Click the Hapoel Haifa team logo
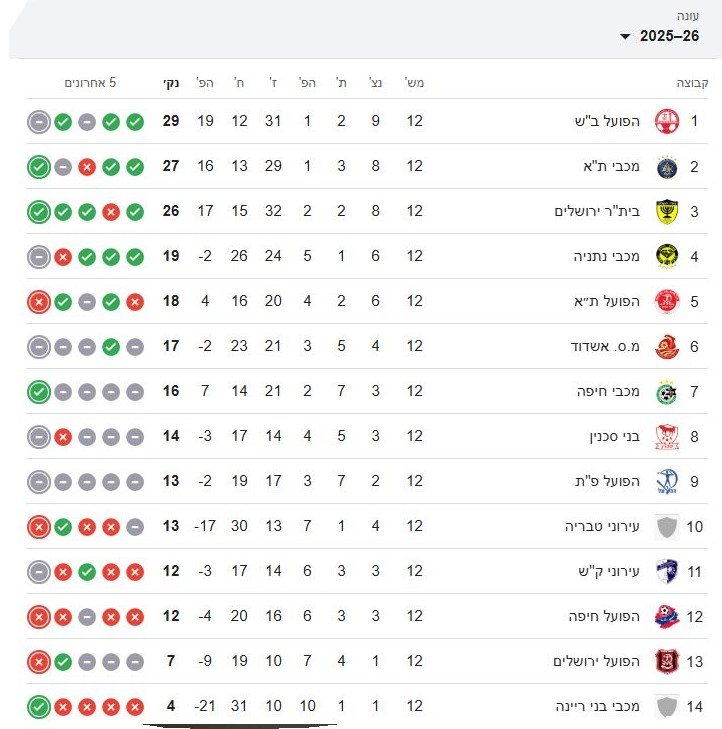 [666, 616]
